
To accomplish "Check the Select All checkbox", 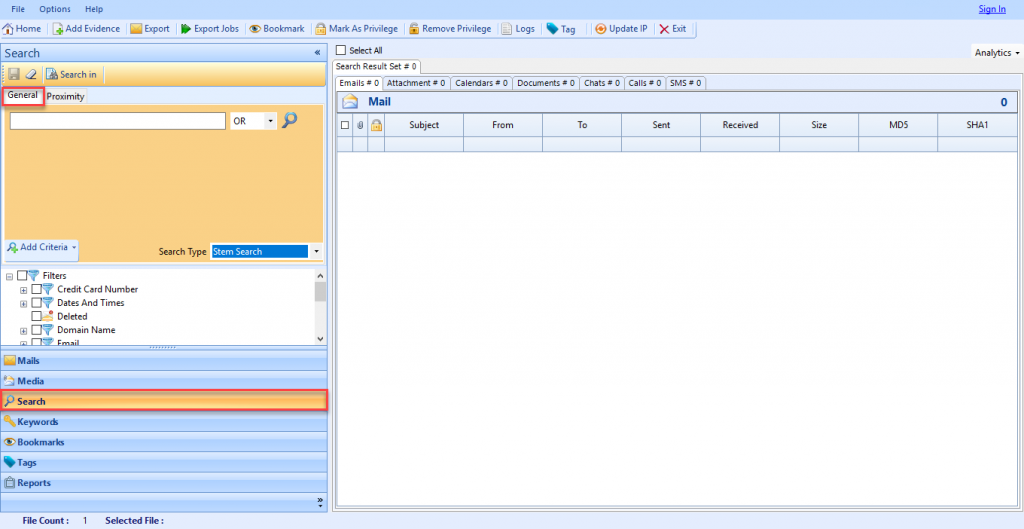I will point(341,50).
